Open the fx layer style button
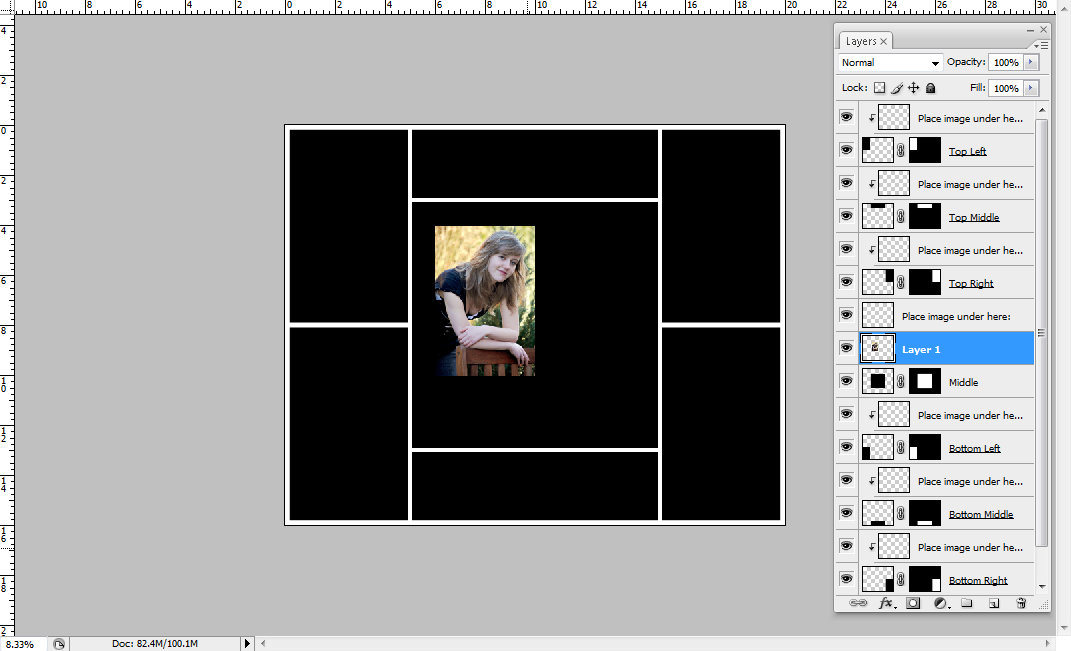Image resolution: width=1071 pixels, height=651 pixels. tap(887, 603)
